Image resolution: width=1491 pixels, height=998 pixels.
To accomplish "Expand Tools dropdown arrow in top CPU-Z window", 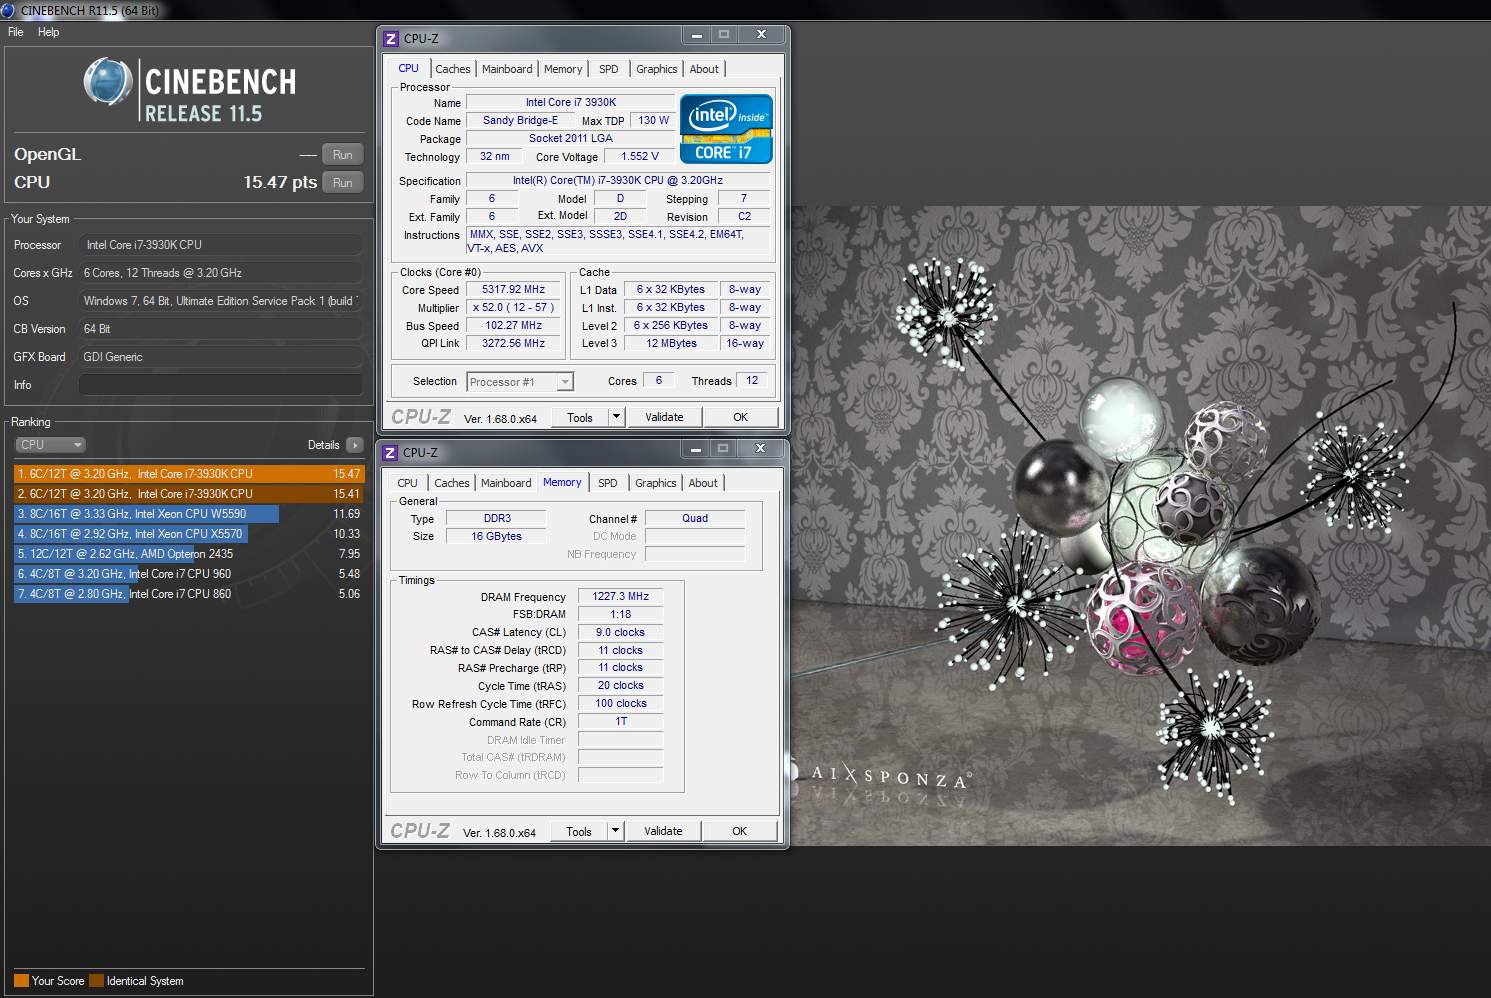I will [616, 417].
